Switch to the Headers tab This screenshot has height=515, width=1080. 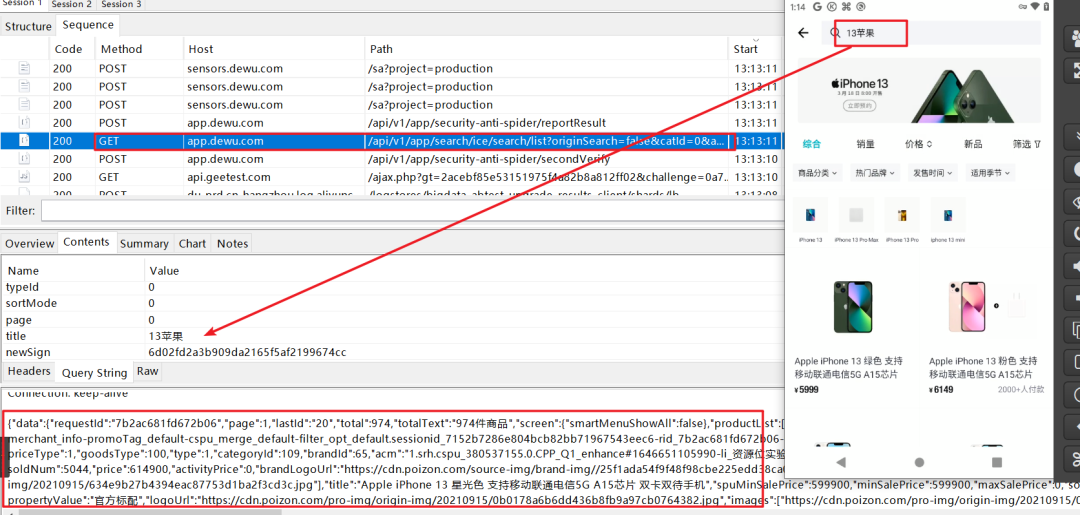pos(29,371)
